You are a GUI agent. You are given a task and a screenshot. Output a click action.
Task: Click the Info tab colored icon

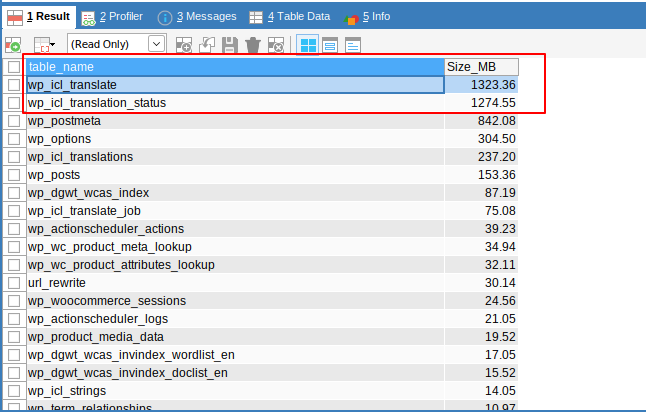coord(351,19)
